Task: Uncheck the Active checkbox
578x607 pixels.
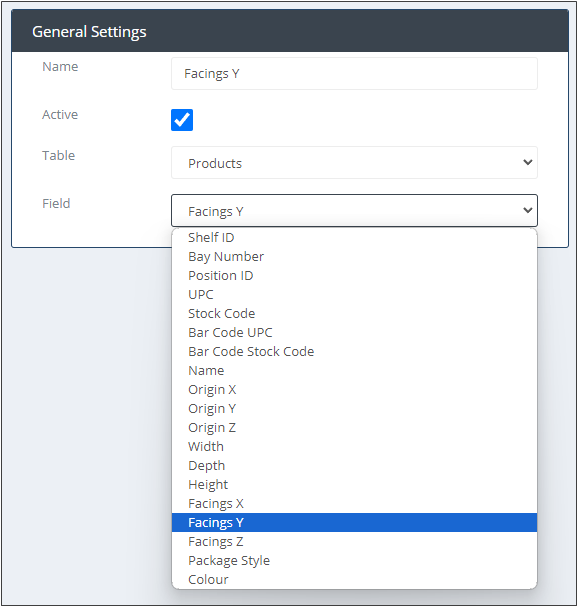Action: point(182,120)
